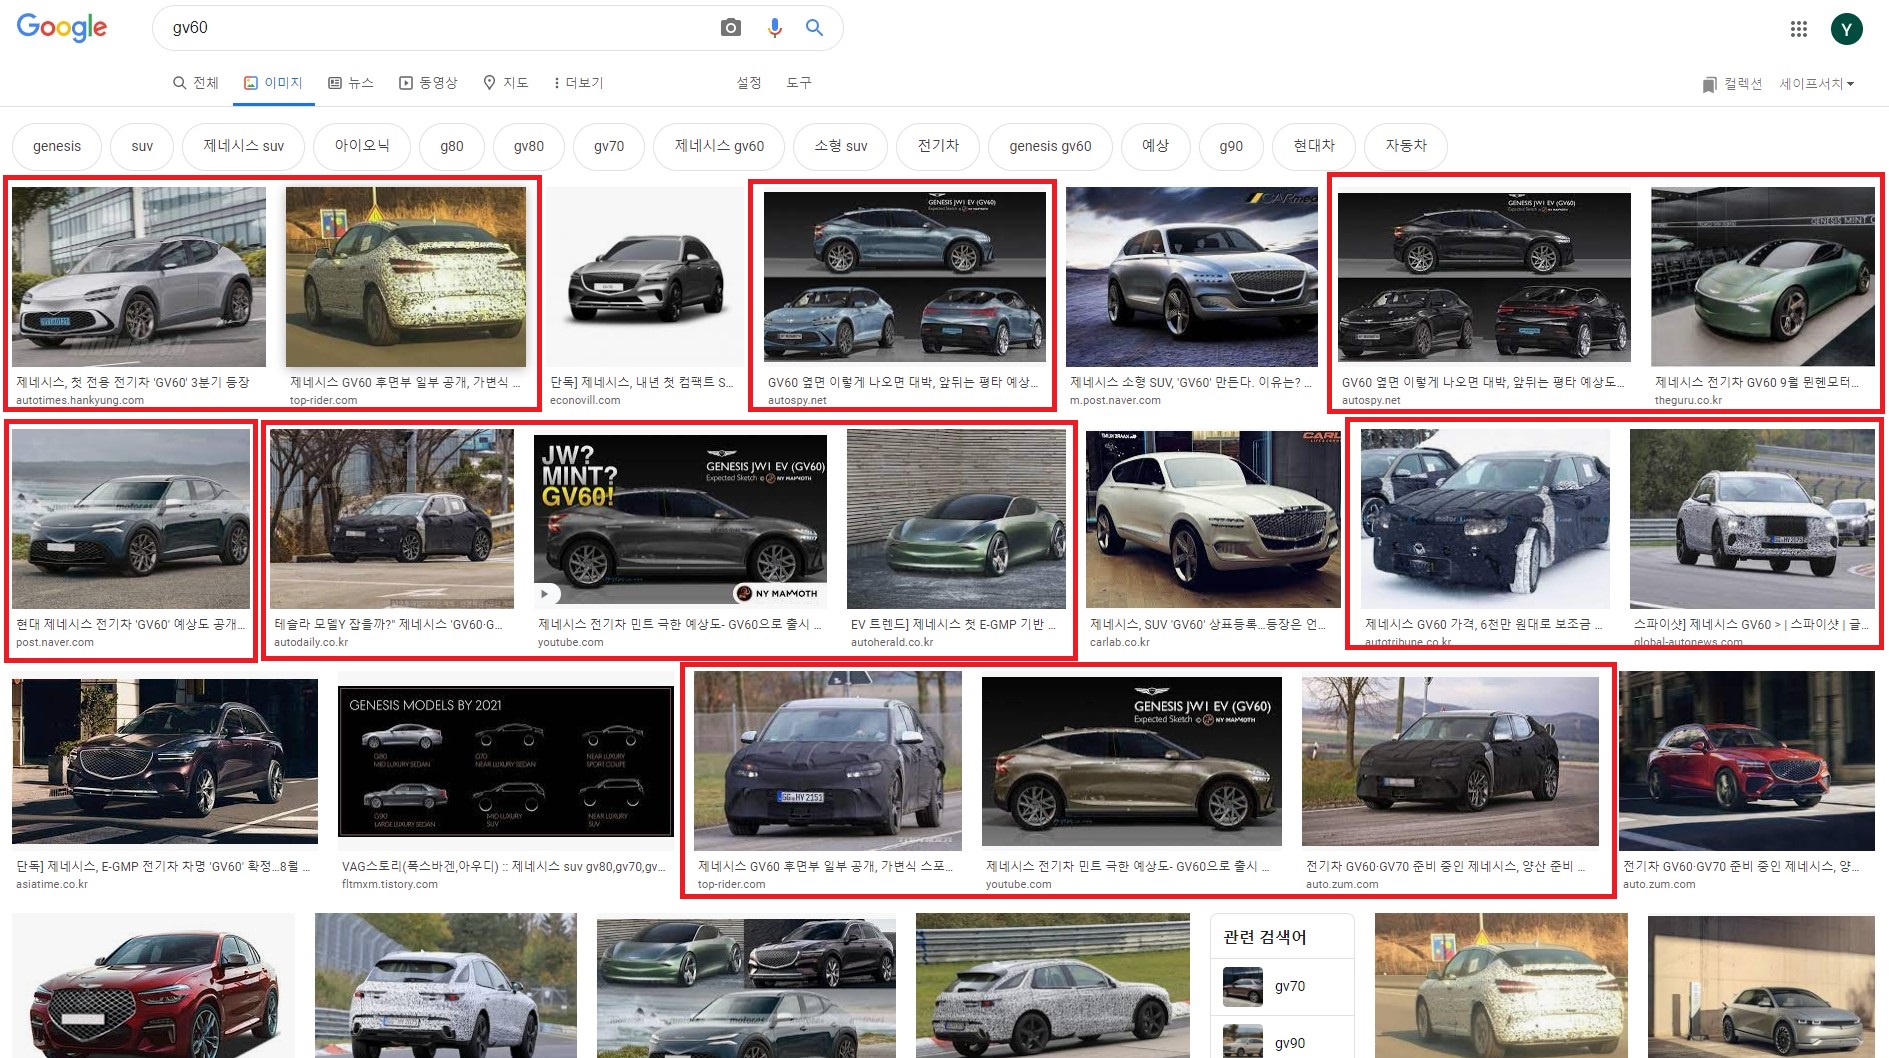Open related search gv90

point(1283,1039)
